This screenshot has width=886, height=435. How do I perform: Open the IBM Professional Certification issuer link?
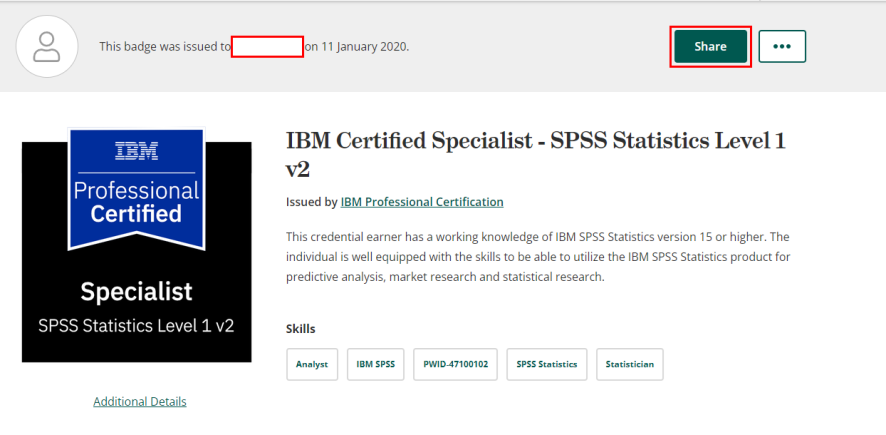coord(422,202)
